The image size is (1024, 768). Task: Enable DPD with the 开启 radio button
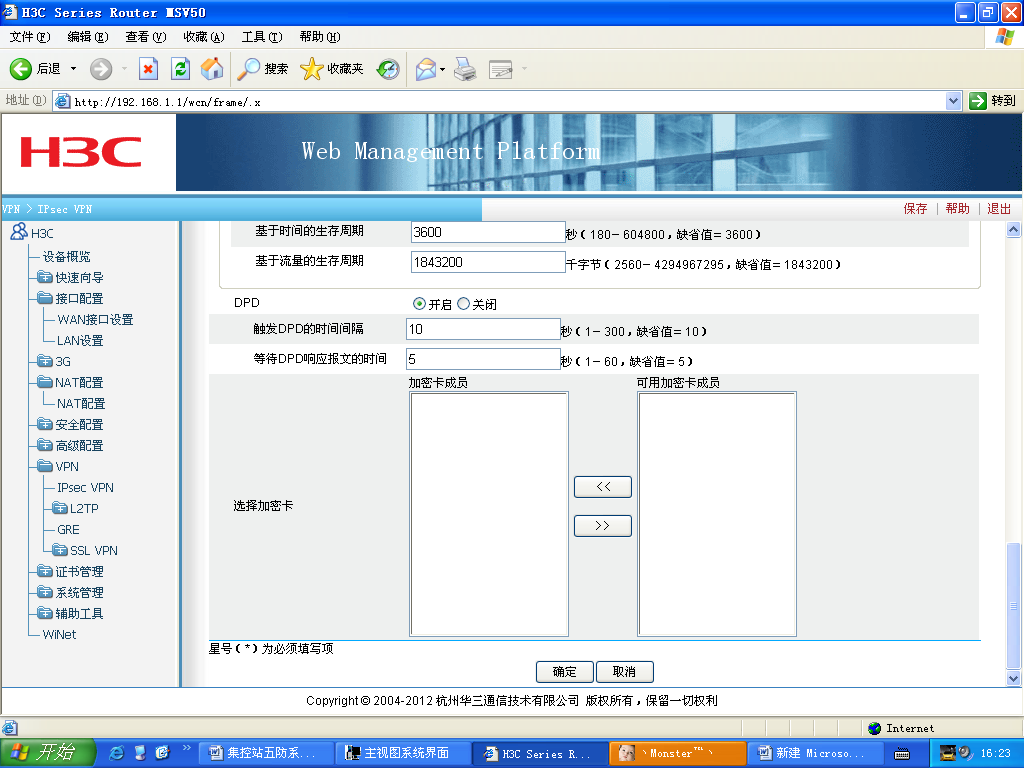pyautogui.click(x=419, y=304)
